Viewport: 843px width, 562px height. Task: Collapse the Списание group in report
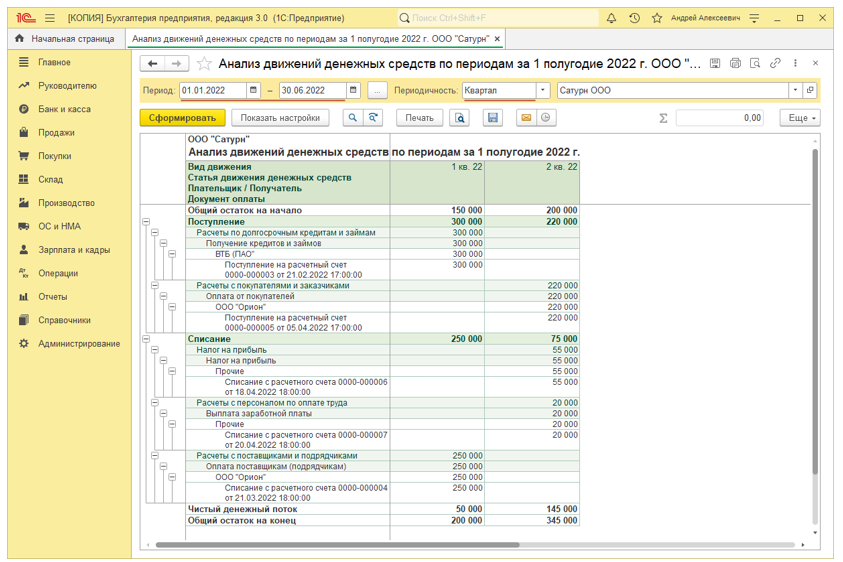(x=146, y=340)
